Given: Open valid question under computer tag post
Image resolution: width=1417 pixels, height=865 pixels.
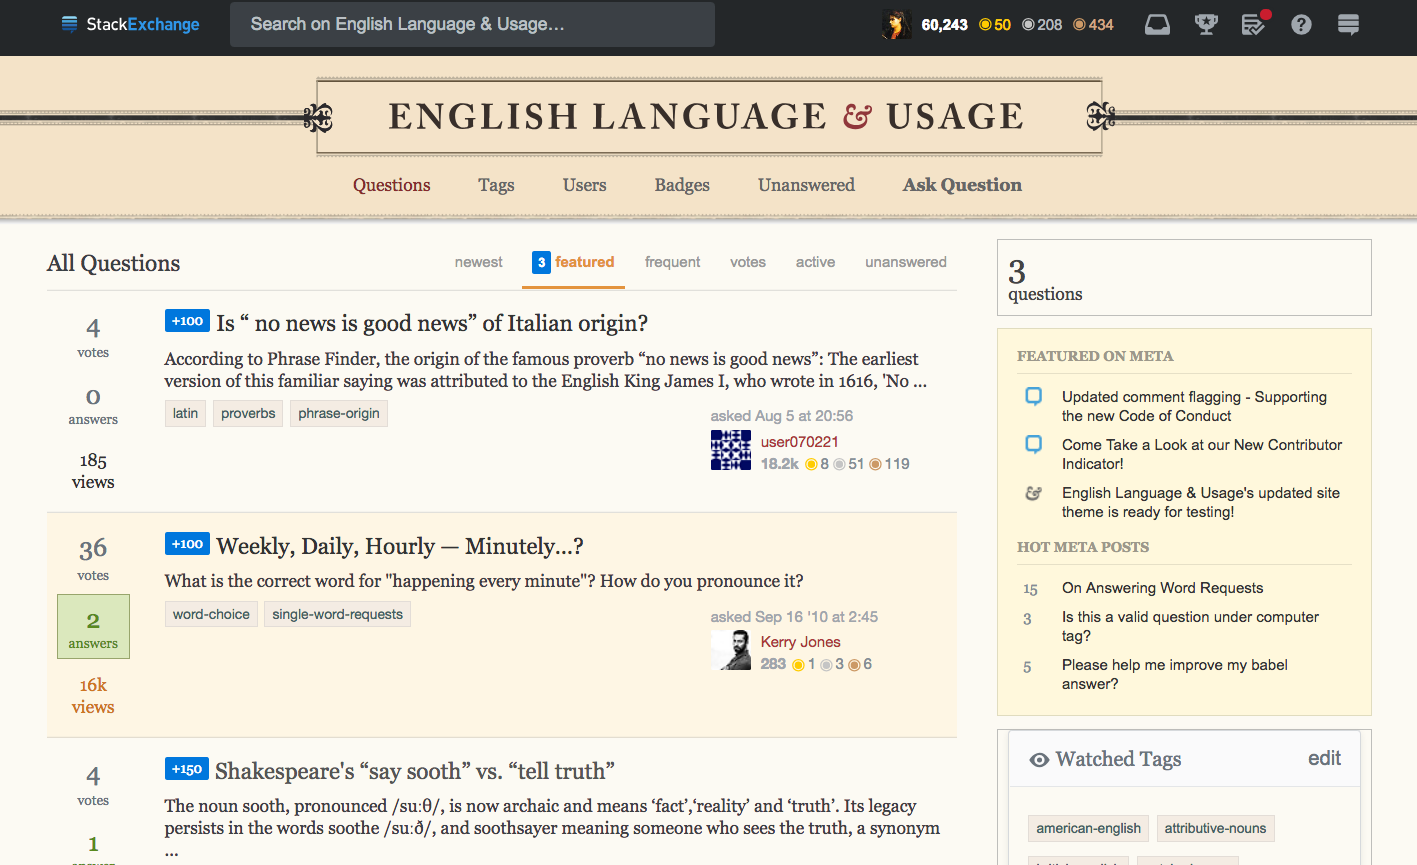Looking at the screenshot, I should click(1190, 626).
